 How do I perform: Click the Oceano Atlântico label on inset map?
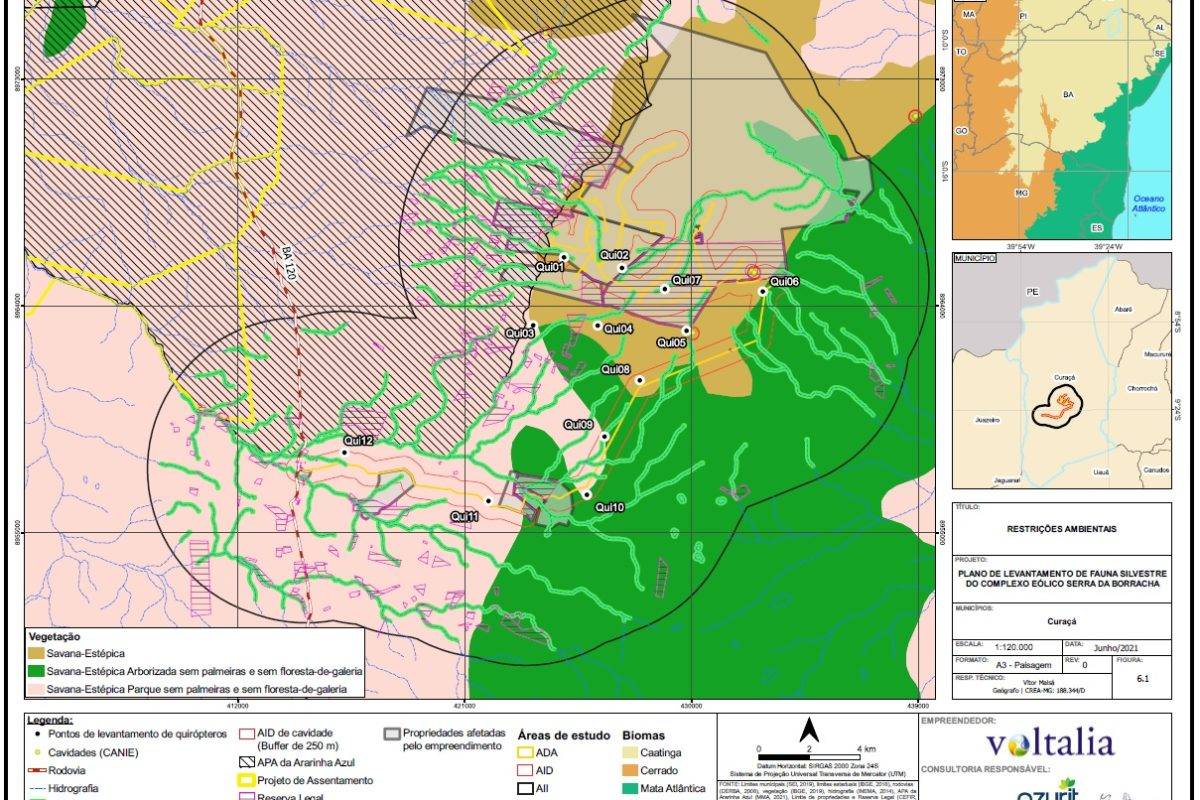coord(1148,204)
